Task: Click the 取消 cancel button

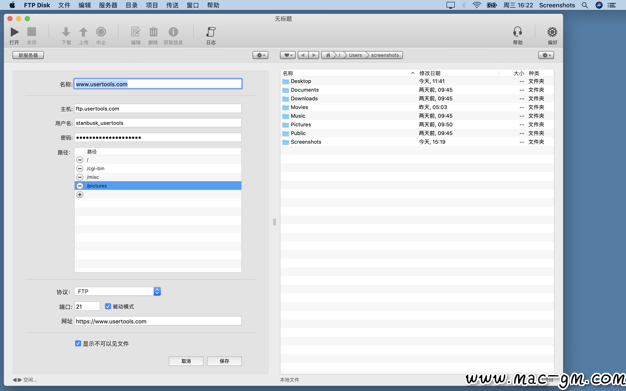Action: [x=186, y=361]
